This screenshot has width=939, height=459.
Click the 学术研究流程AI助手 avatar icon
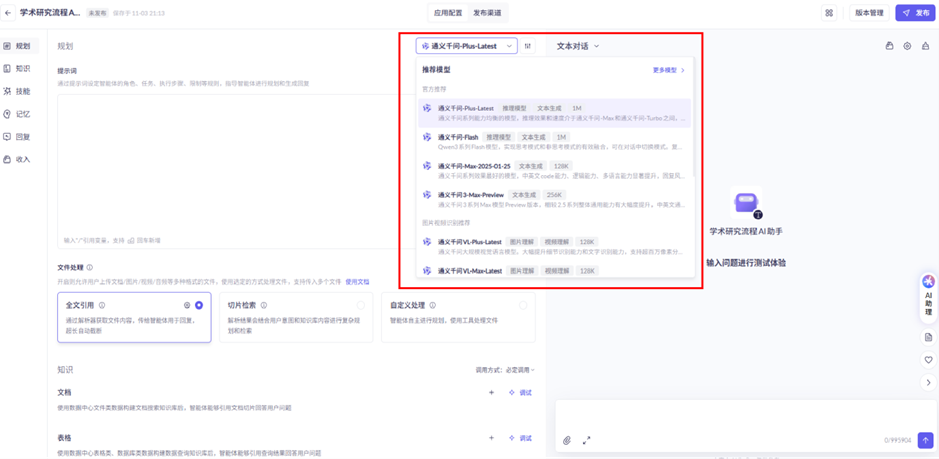[746, 203]
